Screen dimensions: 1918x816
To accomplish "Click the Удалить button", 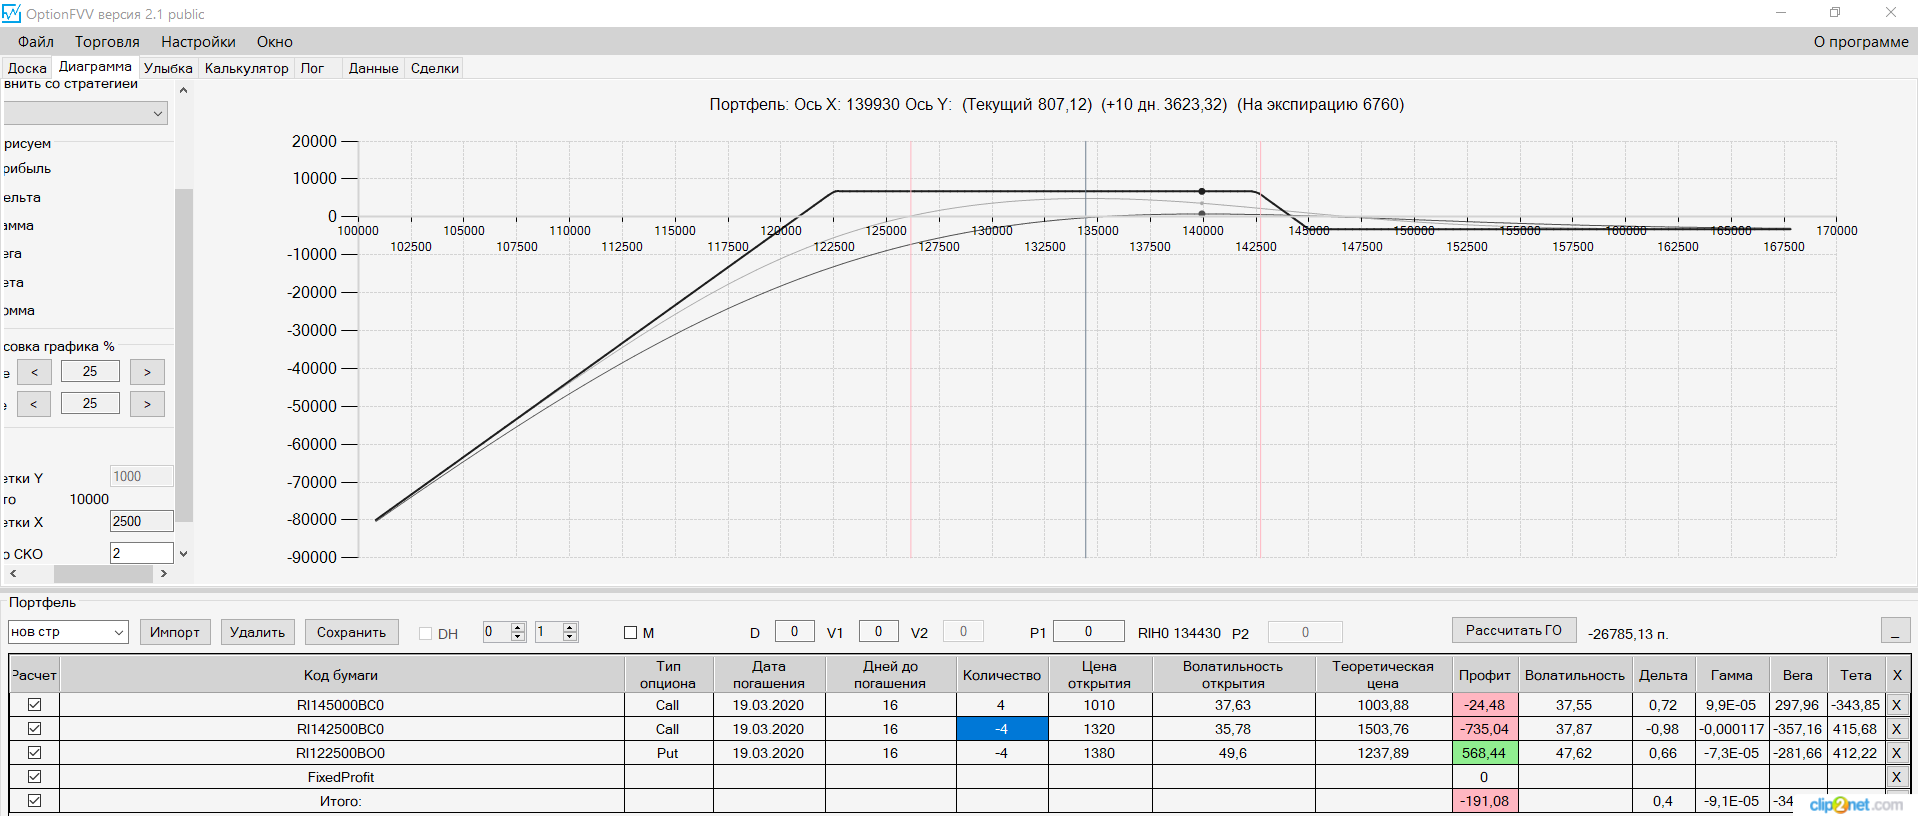I will click(257, 632).
